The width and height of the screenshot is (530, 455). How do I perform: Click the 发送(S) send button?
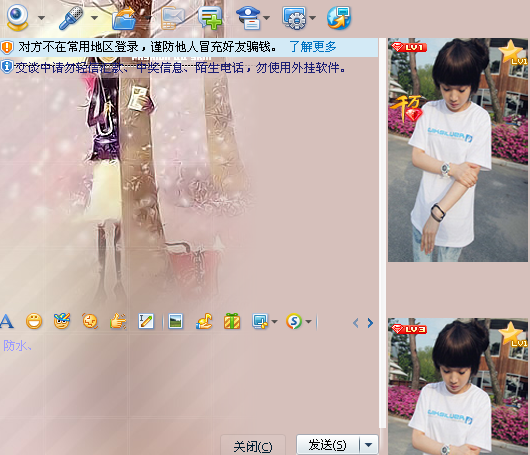(x=328, y=445)
